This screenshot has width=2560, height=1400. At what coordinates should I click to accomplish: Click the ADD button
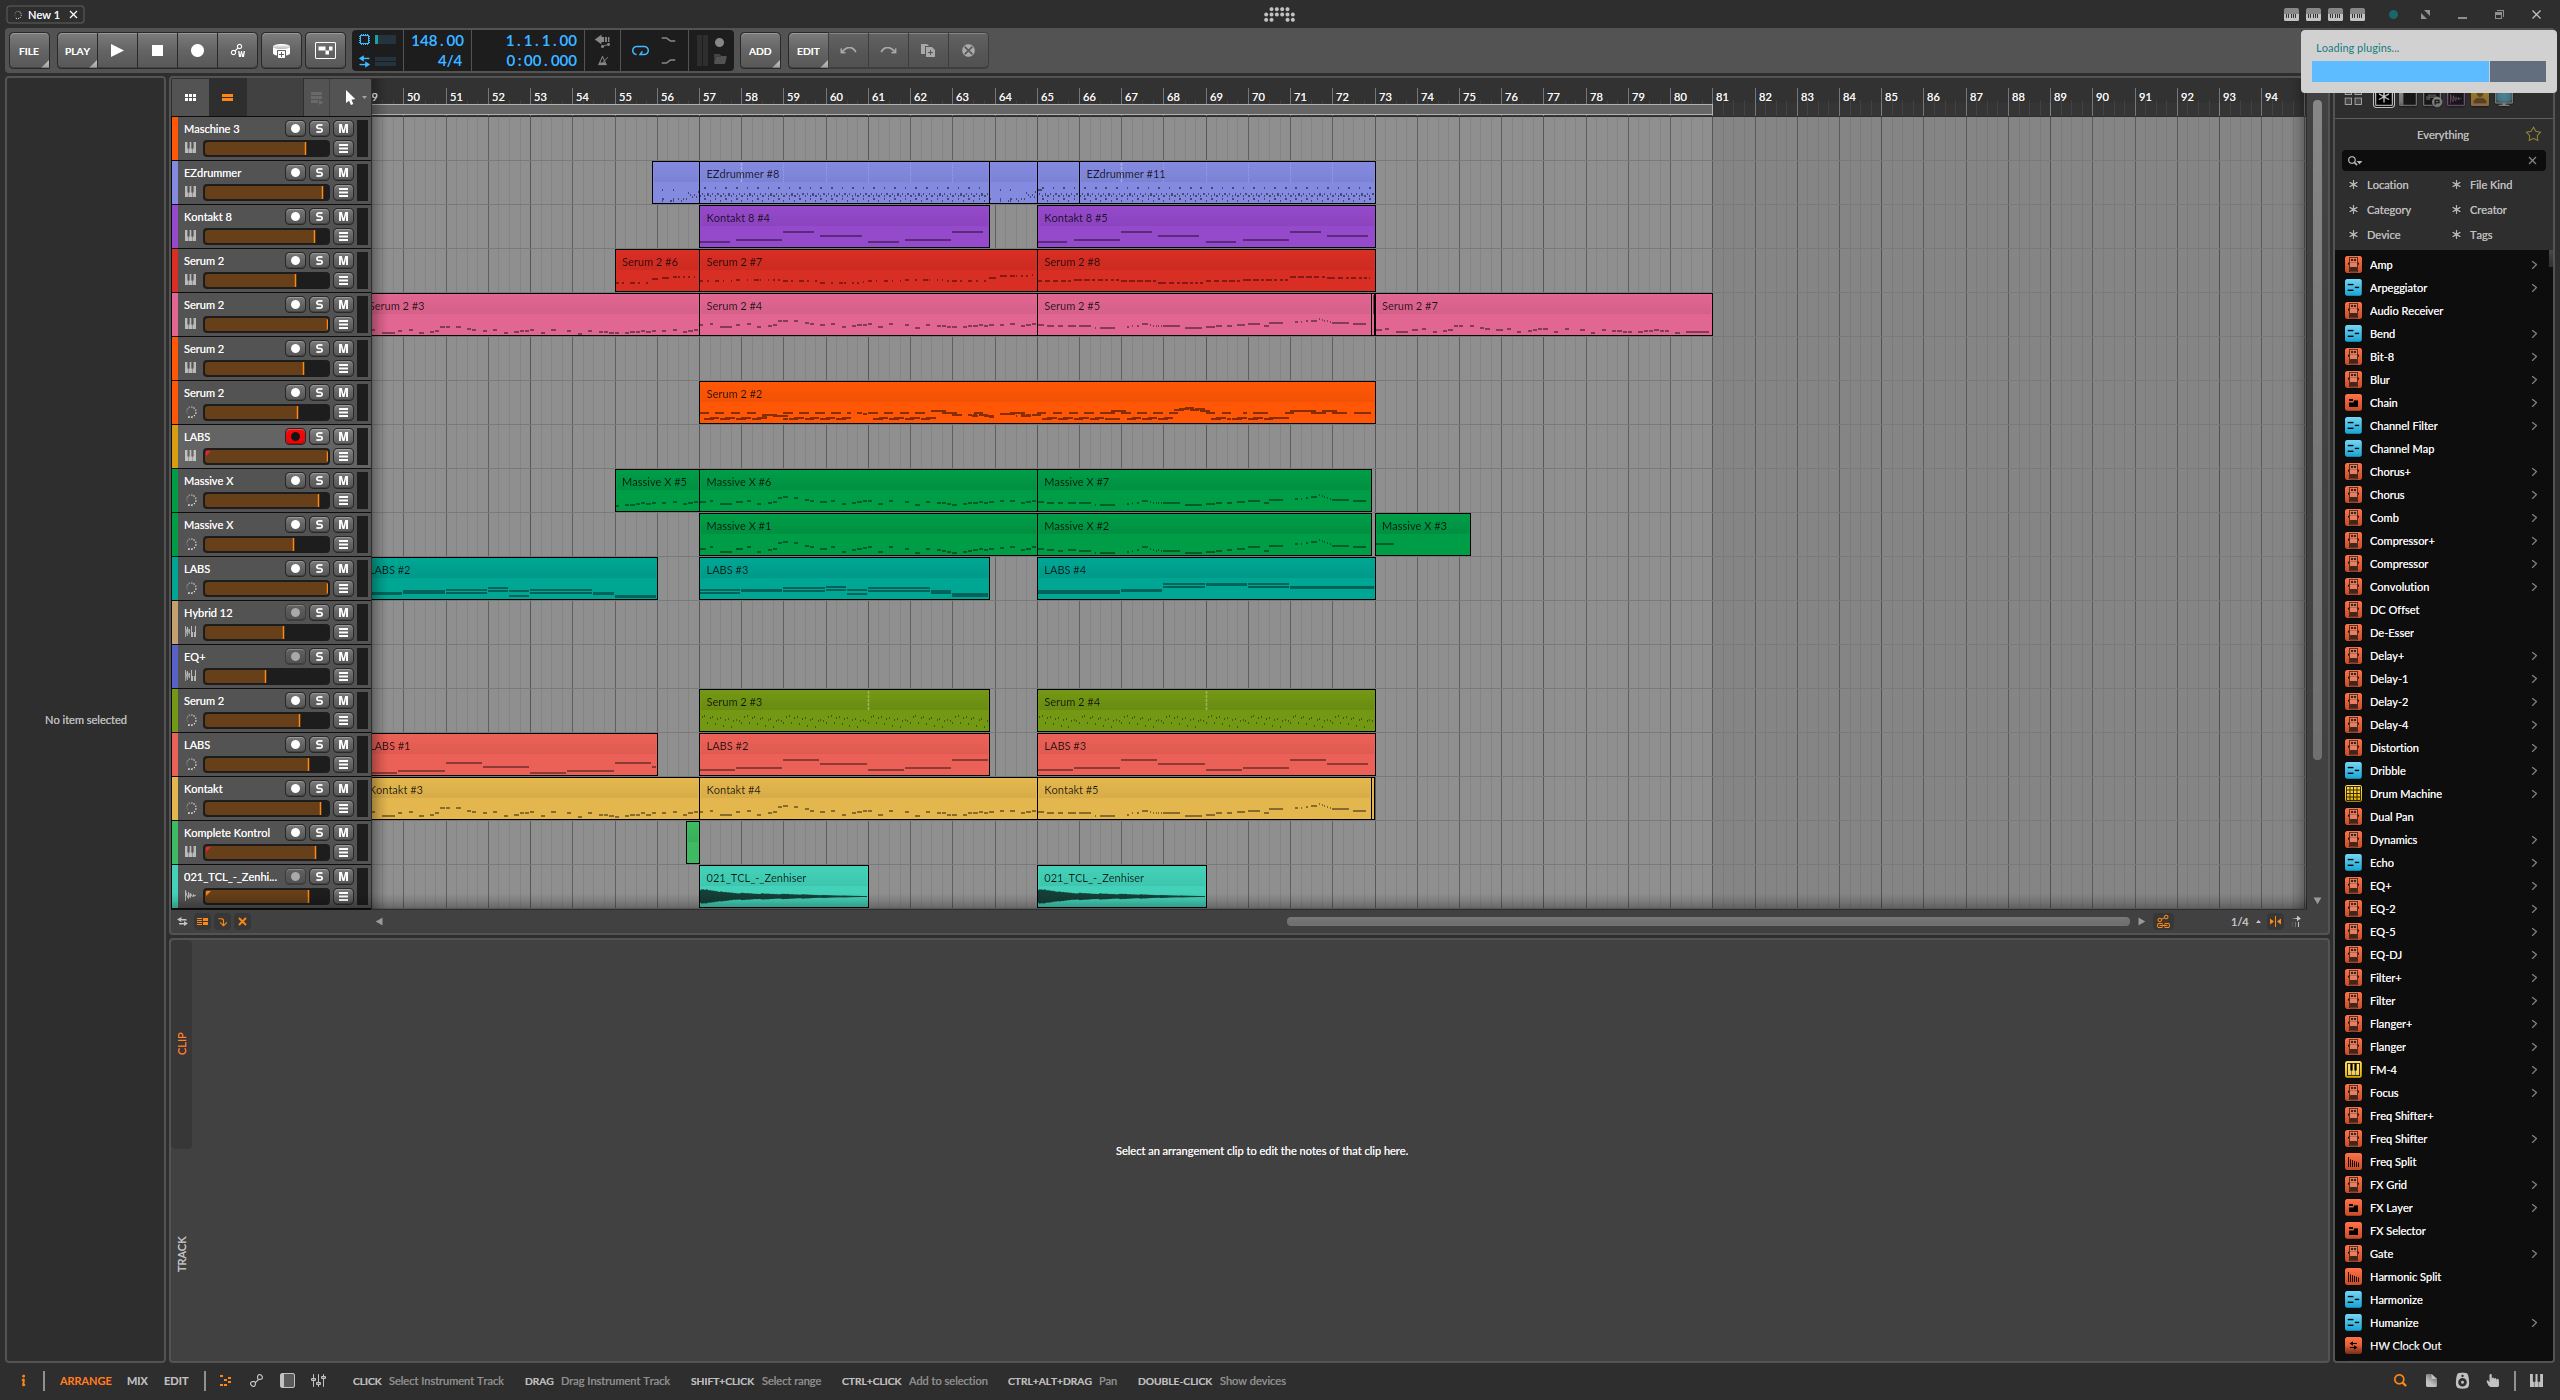(x=760, y=51)
